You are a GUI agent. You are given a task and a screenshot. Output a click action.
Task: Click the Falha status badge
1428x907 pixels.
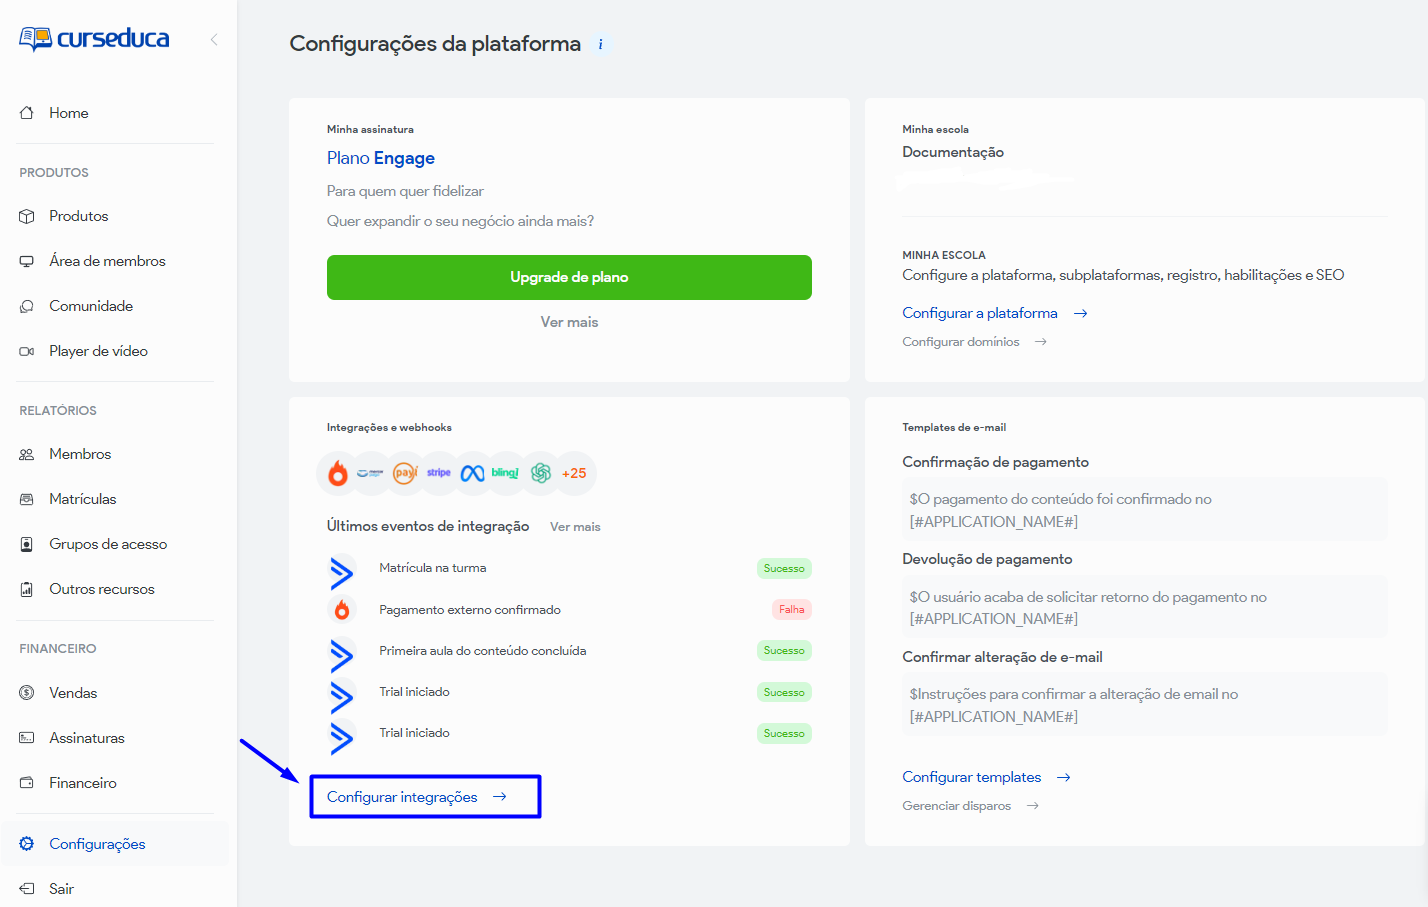[791, 610]
